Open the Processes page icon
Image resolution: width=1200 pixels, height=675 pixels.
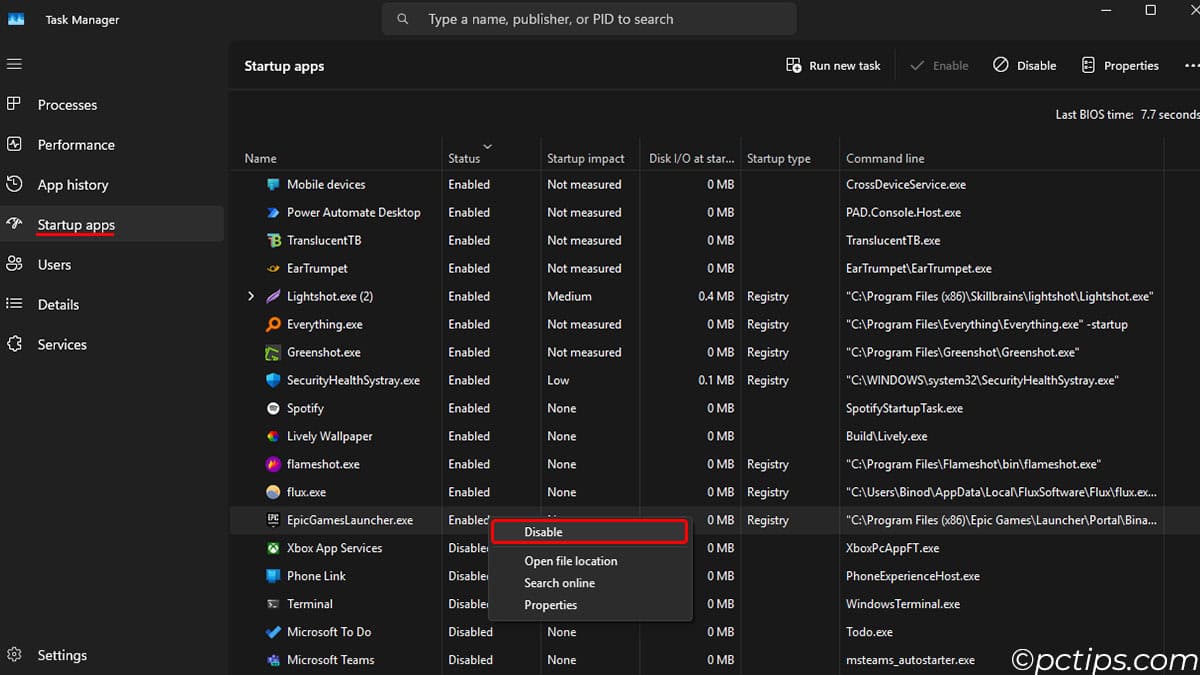coord(14,104)
